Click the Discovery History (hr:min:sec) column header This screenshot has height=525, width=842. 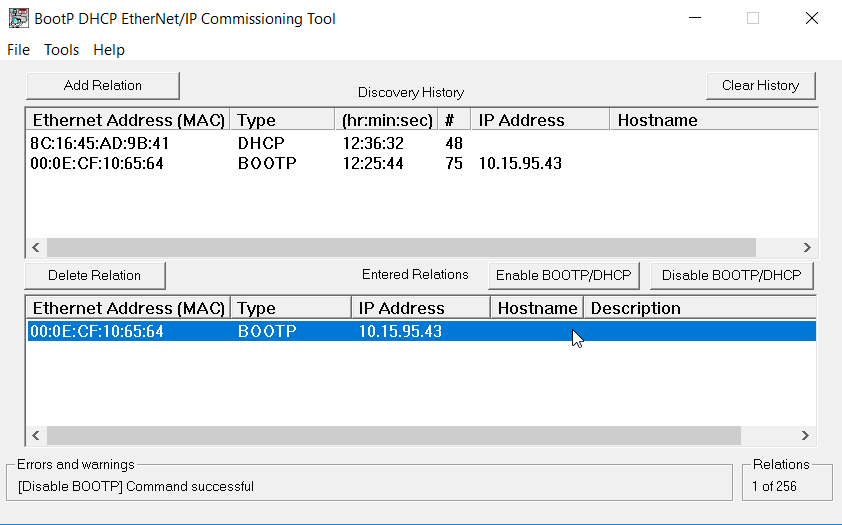click(x=387, y=120)
